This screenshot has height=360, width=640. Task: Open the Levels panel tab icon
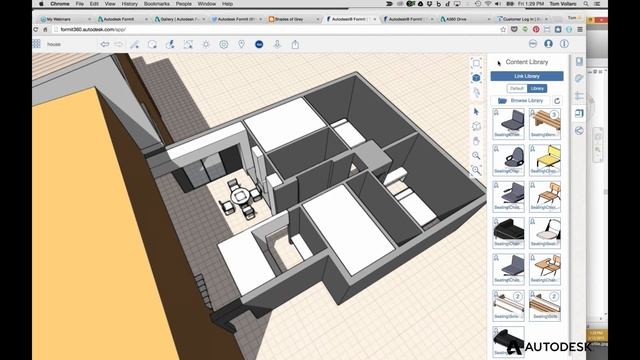pyautogui.click(x=579, y=96)
